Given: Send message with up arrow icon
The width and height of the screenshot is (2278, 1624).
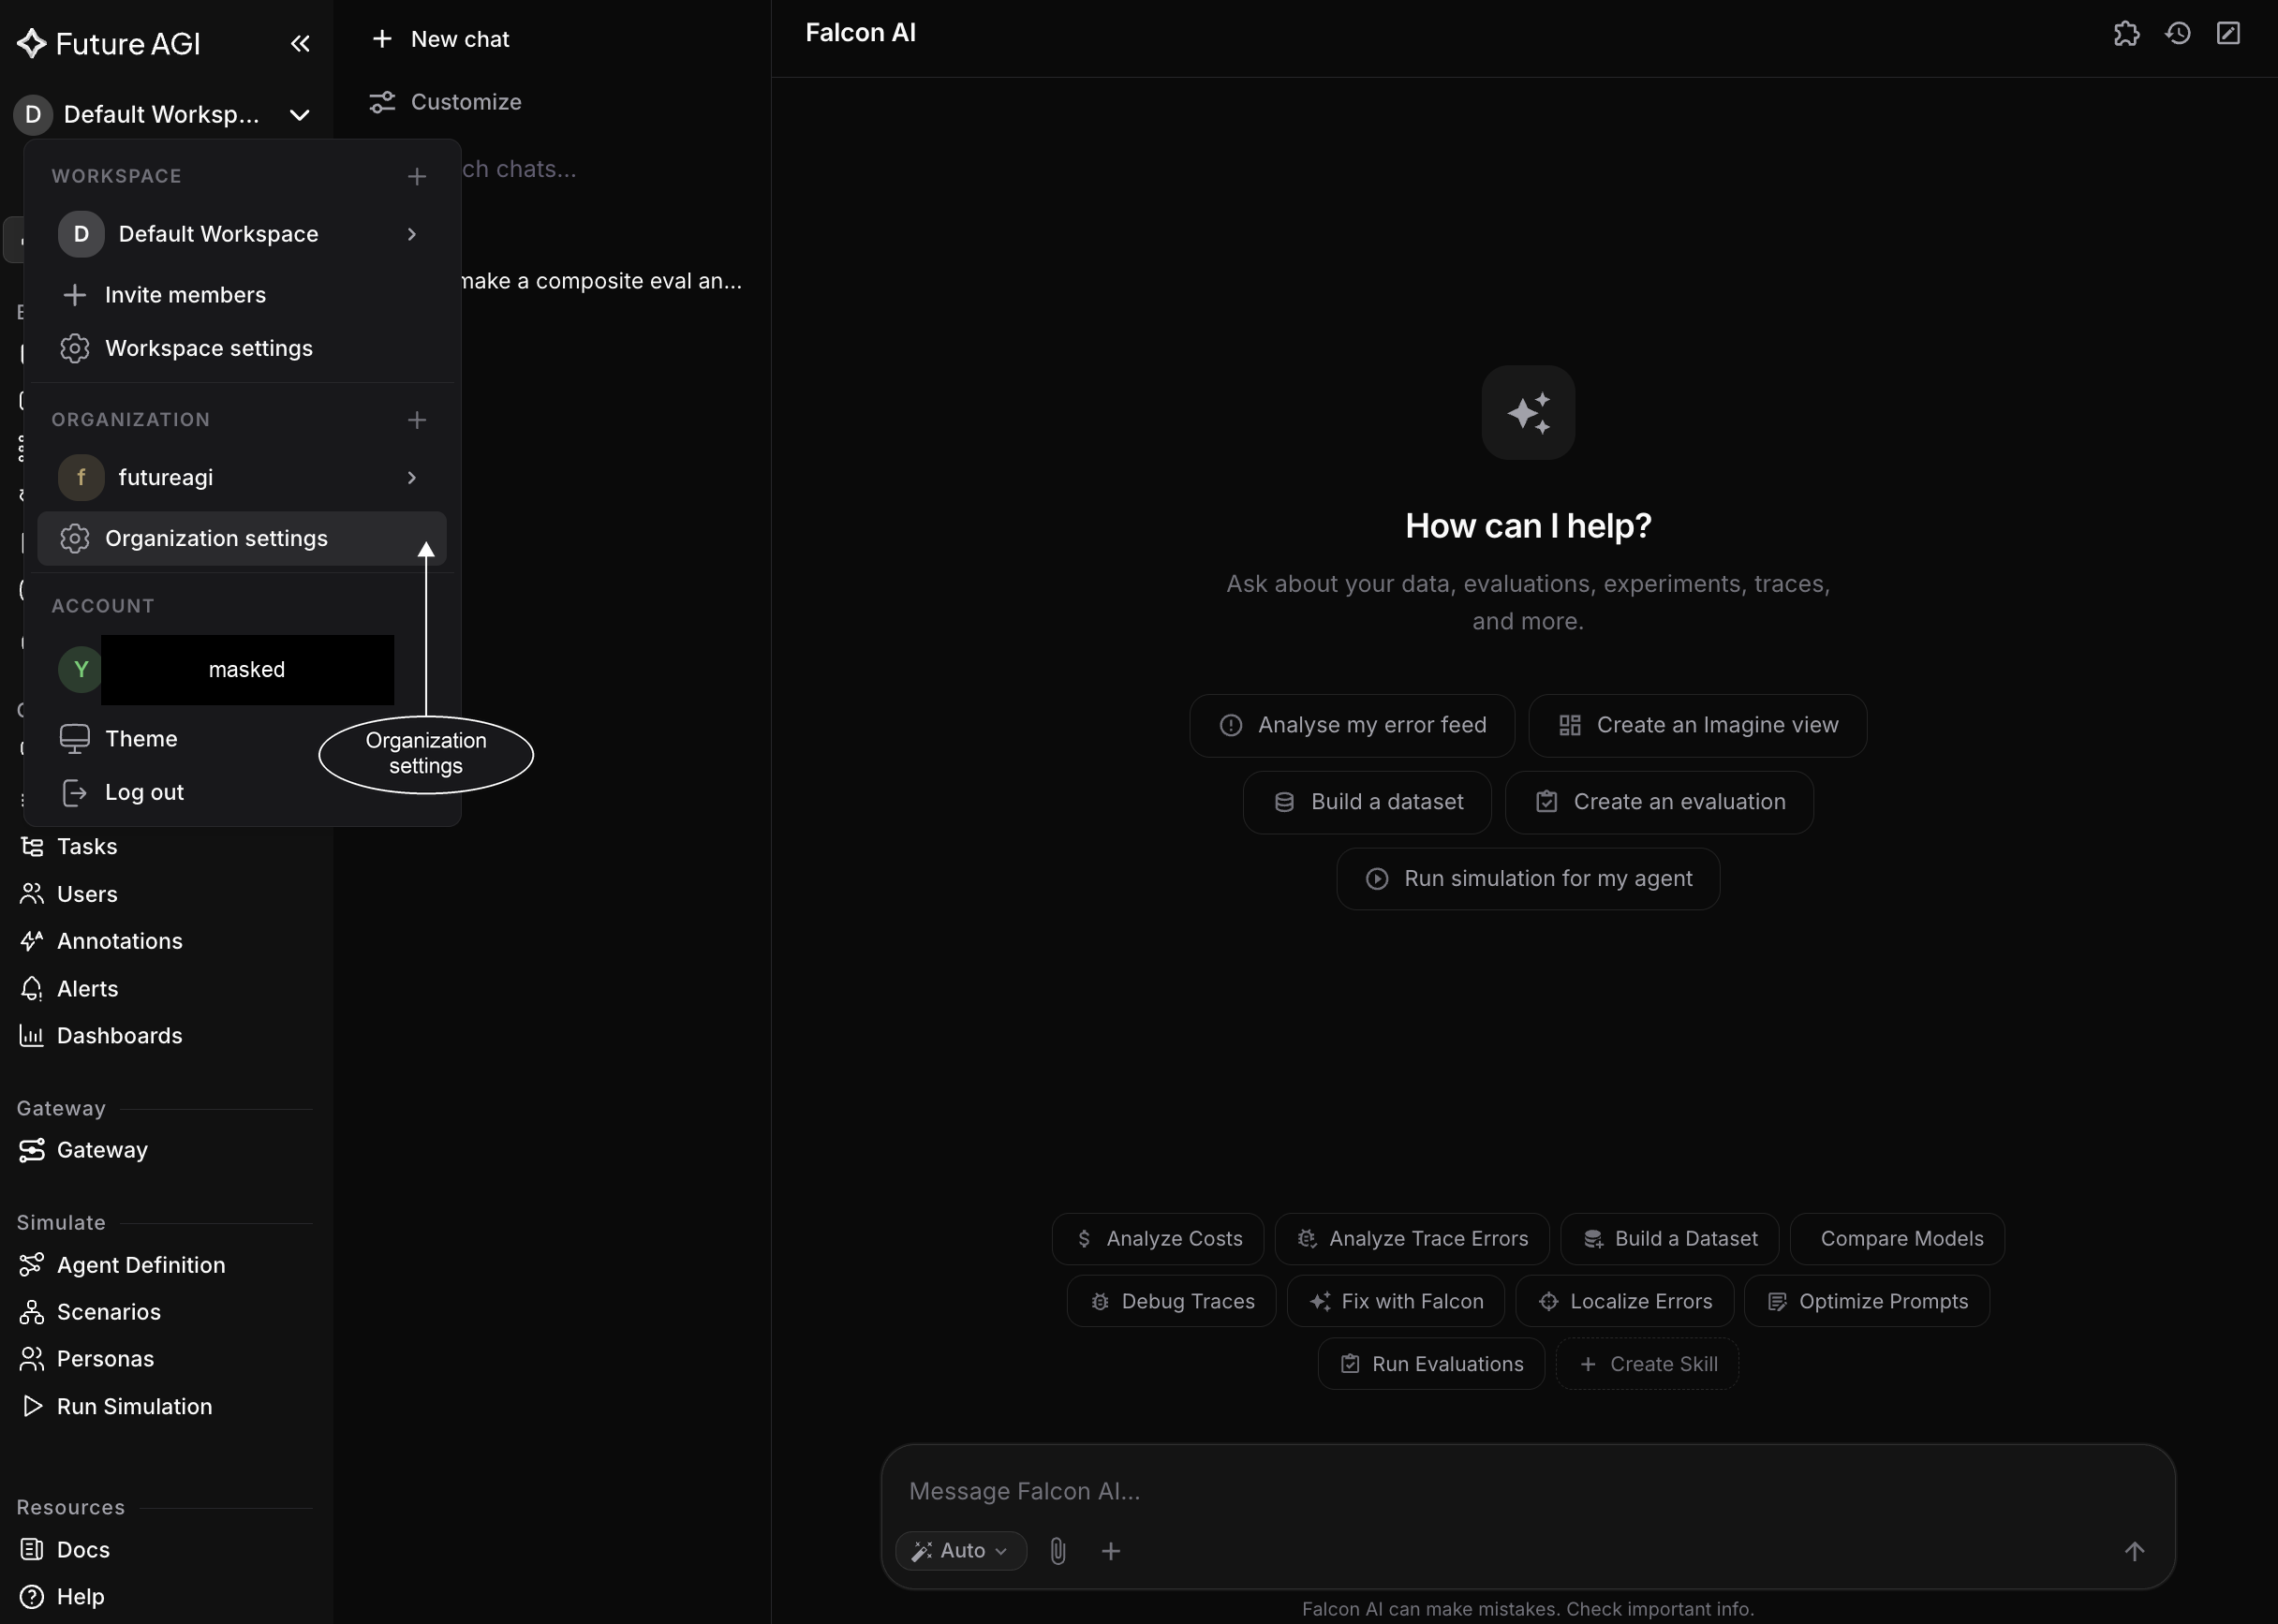Looking at the screenshot, I should point(2133,1551).
